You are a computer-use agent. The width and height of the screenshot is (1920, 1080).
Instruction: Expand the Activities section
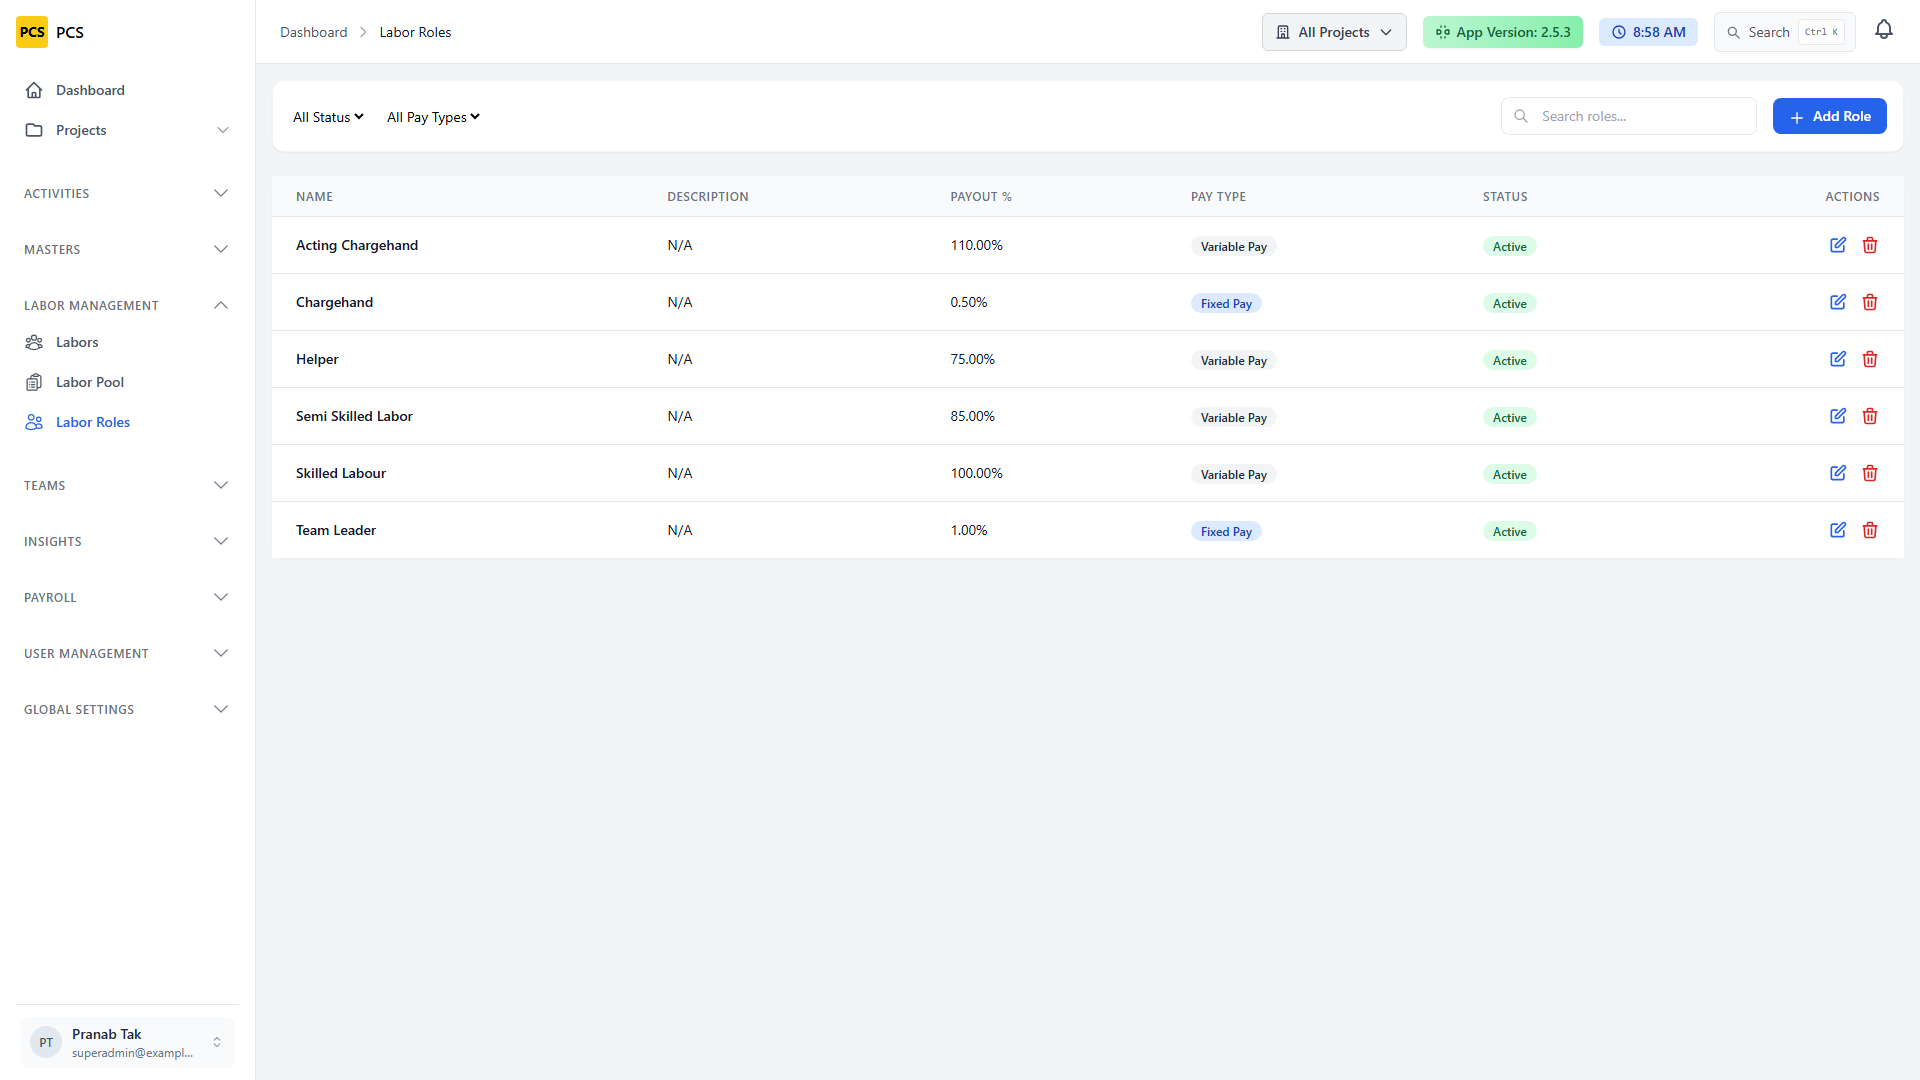[128, 193]
